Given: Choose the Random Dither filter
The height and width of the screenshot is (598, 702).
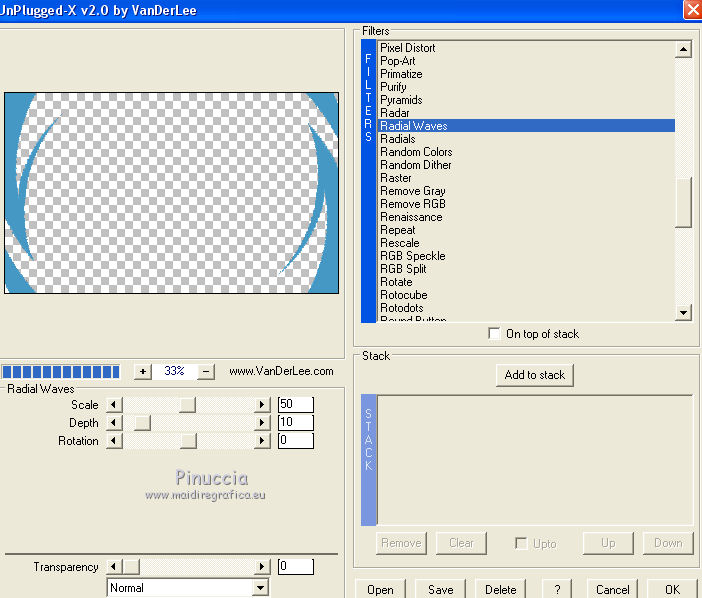Looking at the screenshot, I should (526, 165).
